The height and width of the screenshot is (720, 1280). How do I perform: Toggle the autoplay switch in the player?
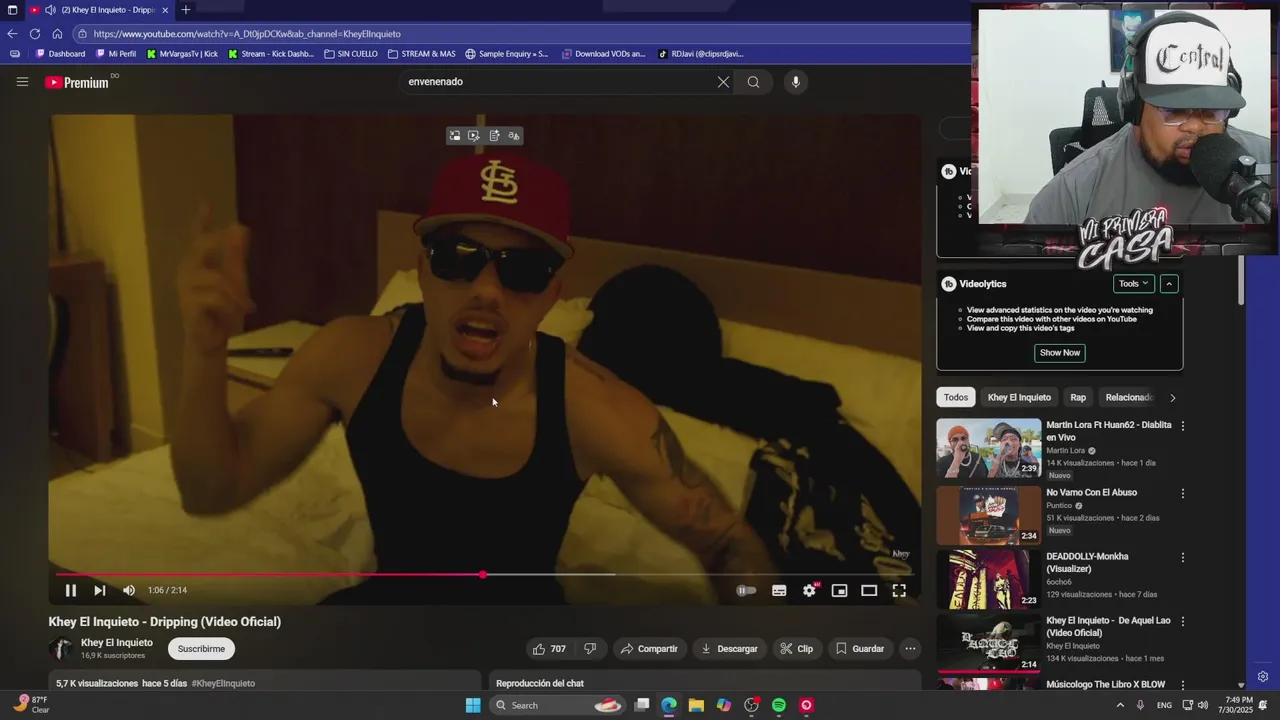(x=746, y=590)
